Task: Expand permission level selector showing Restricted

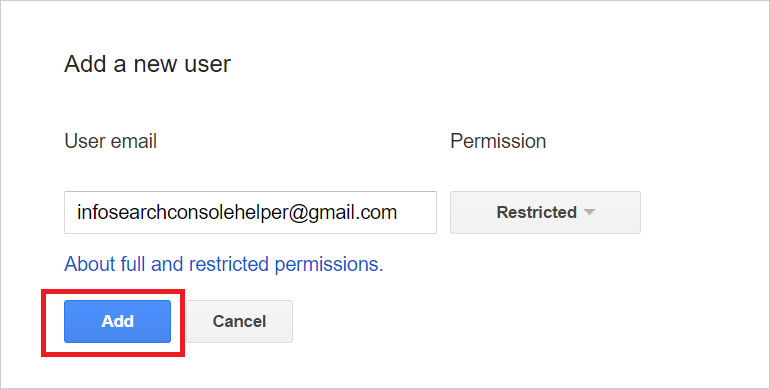Action: 545,212
